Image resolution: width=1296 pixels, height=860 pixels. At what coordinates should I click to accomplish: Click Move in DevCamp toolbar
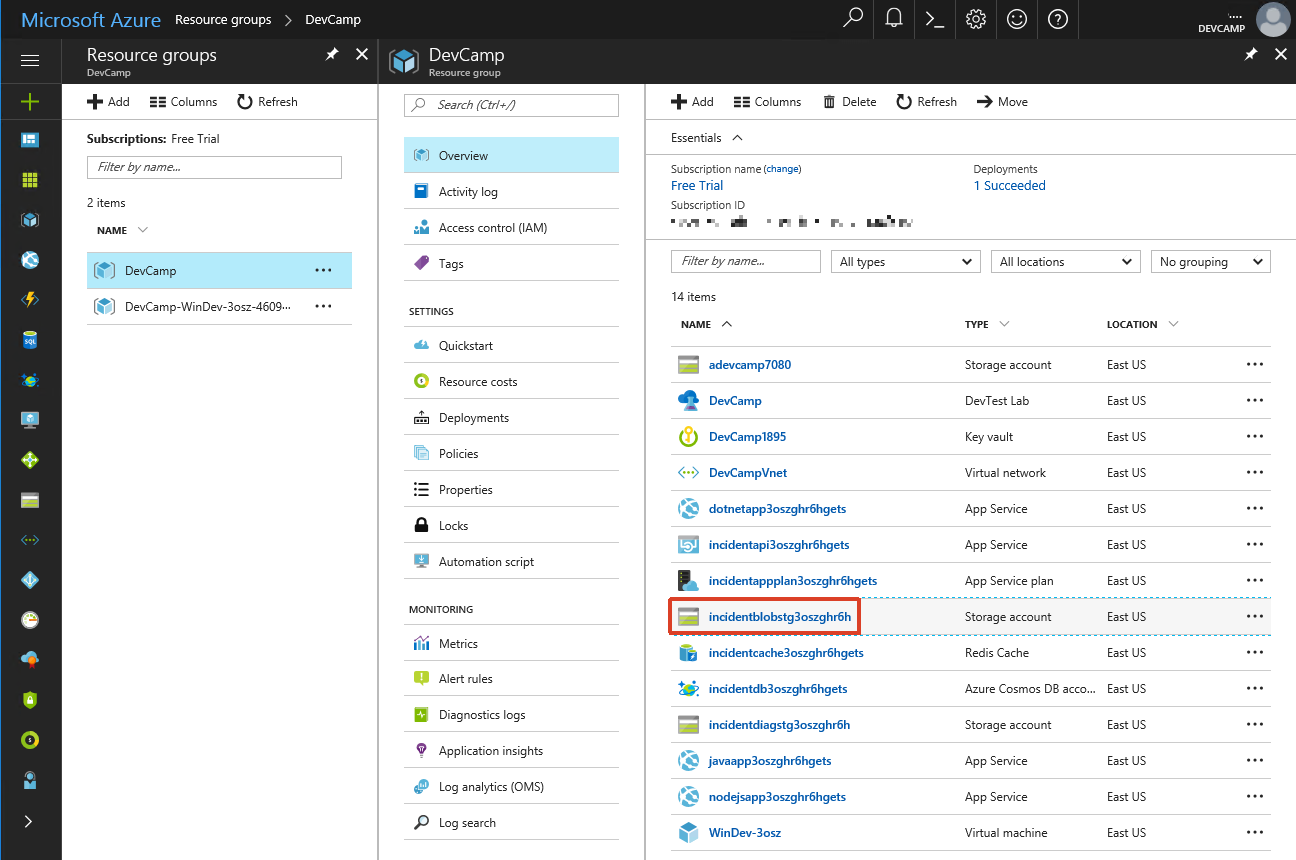(x=1002, y=102)
